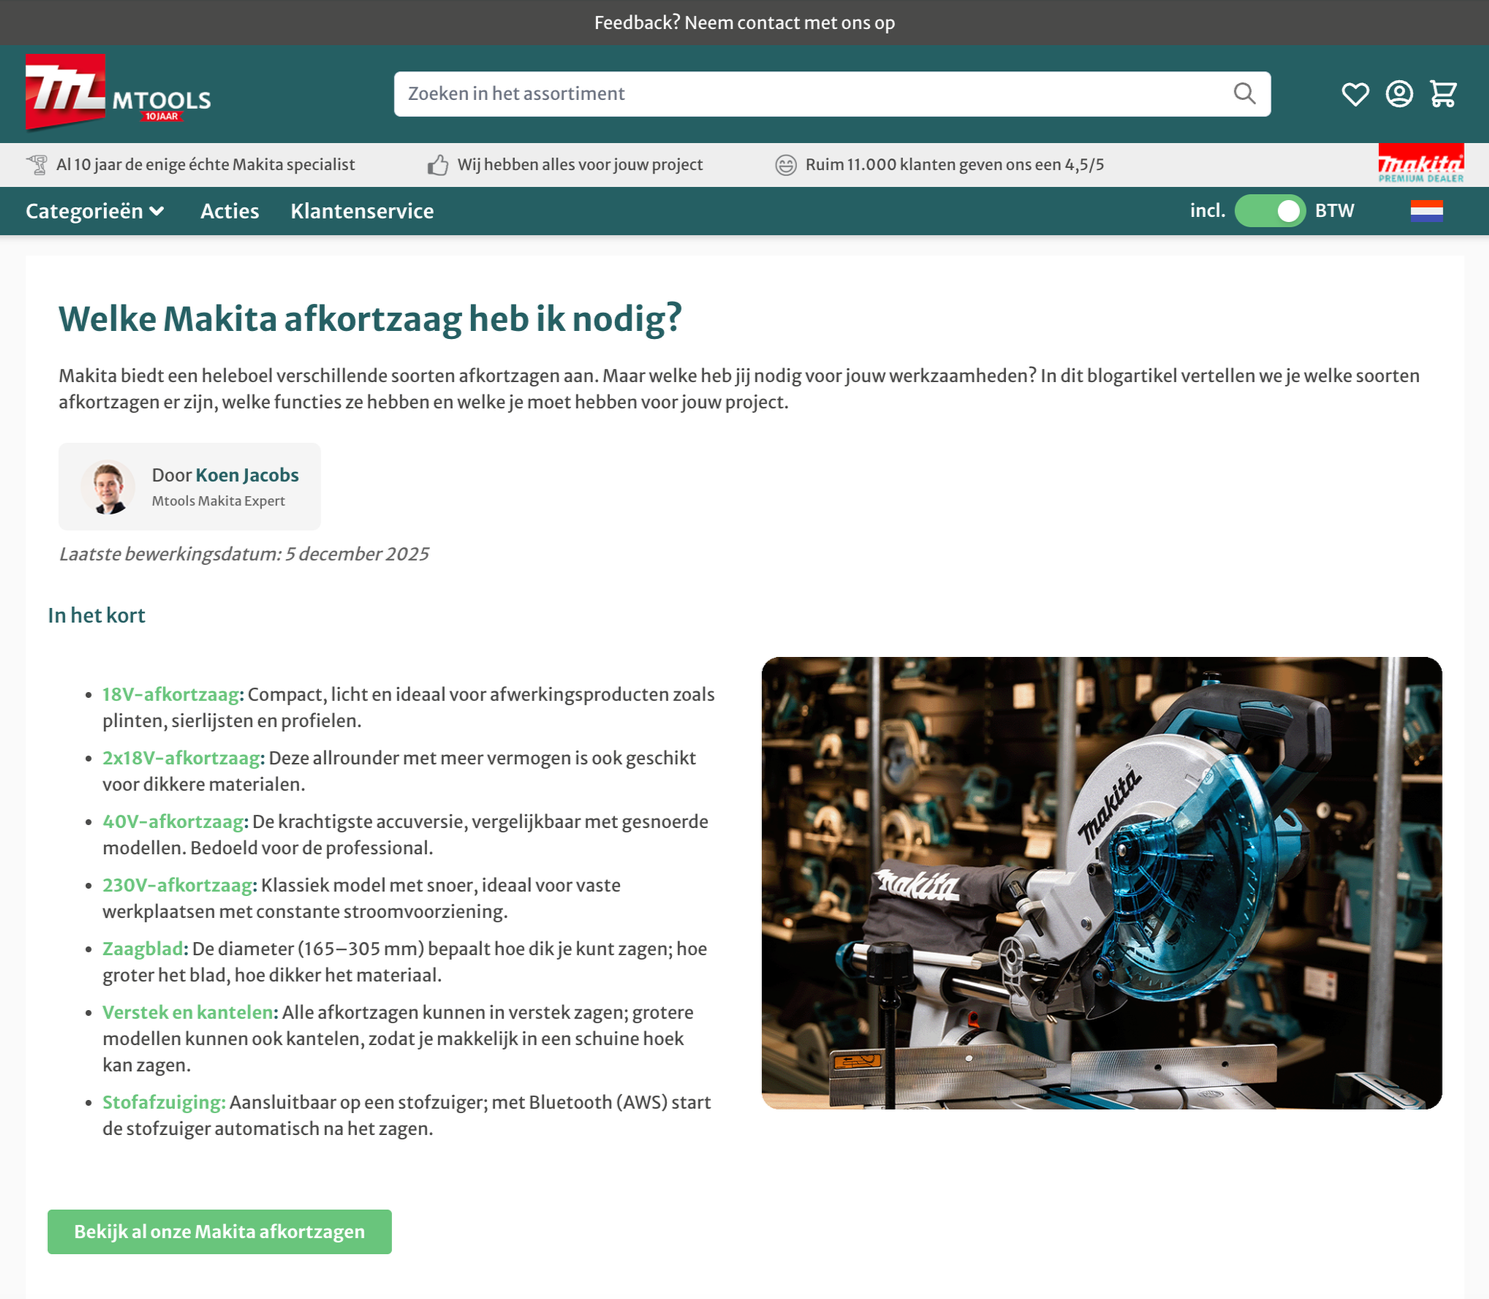Screen dimensions: 1489x1299
Task: Open the user account icon
Action: (1399, 94)
